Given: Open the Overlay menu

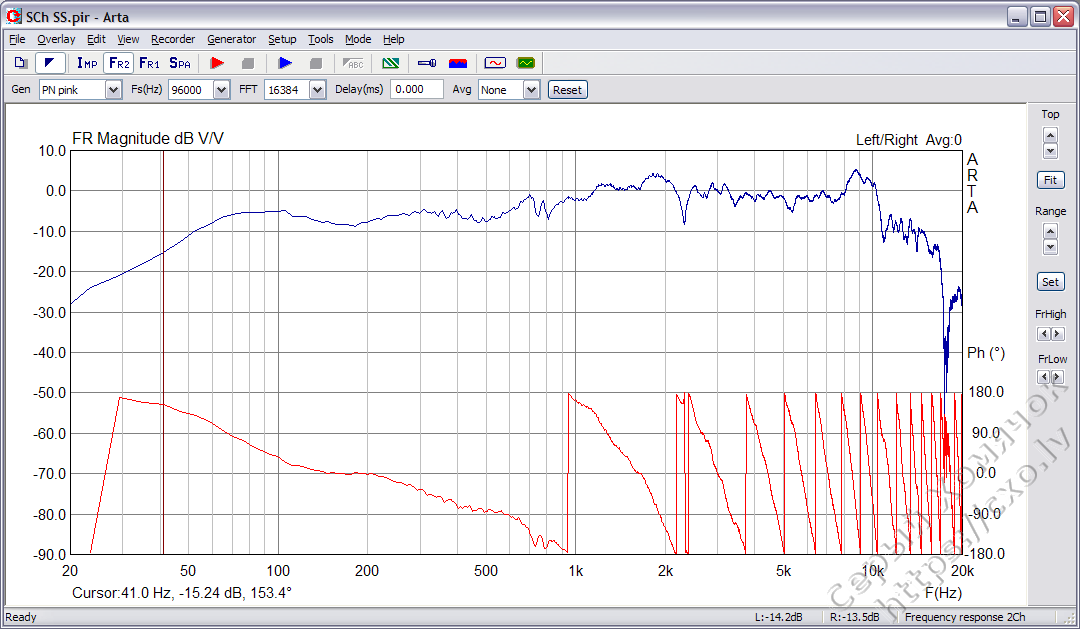Looking at the screenshot, I should 56,39.
